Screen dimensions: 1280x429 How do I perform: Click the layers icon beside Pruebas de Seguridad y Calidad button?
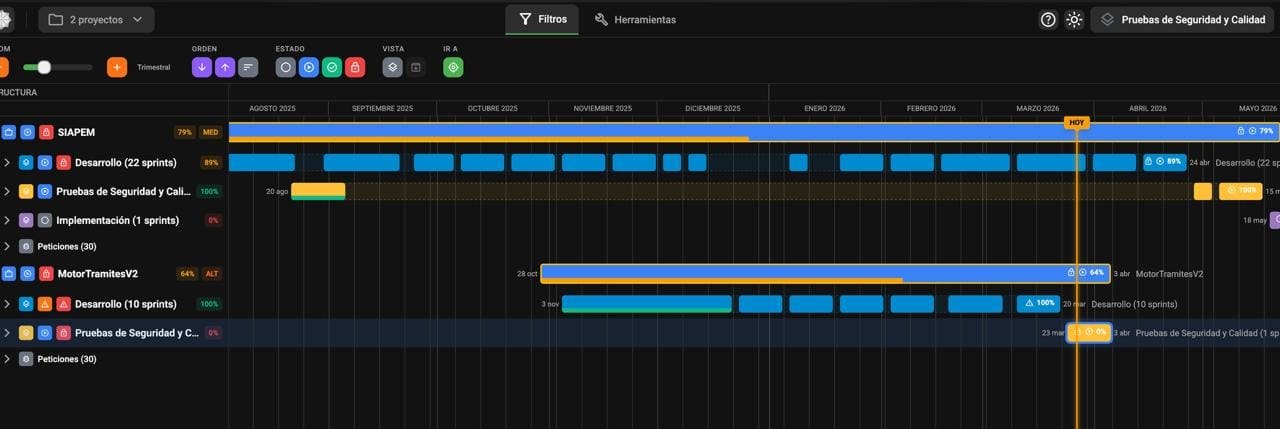point(1107,19)
